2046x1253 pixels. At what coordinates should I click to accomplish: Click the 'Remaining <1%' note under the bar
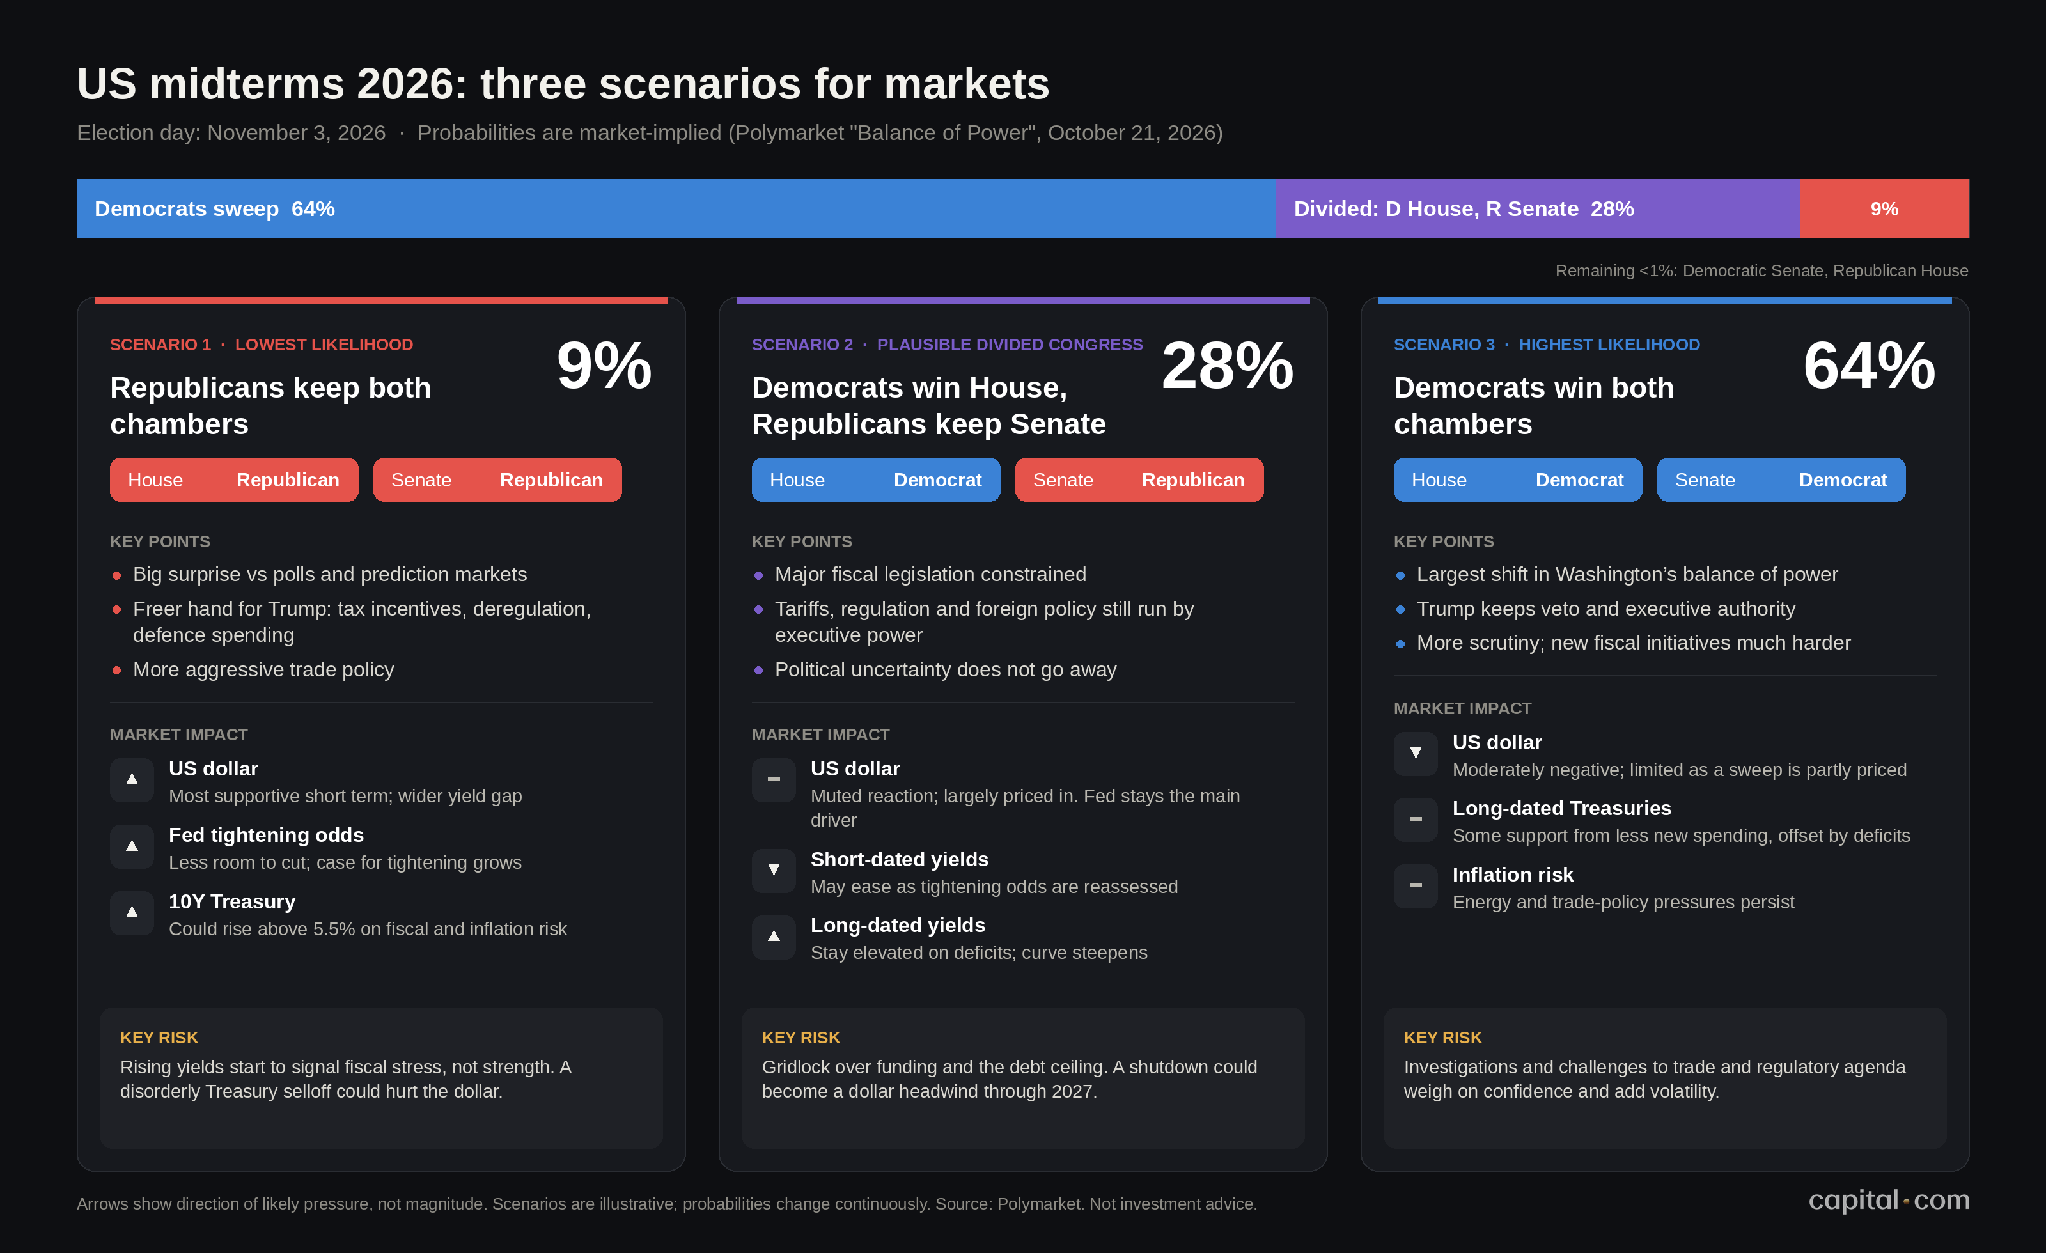1762,271
